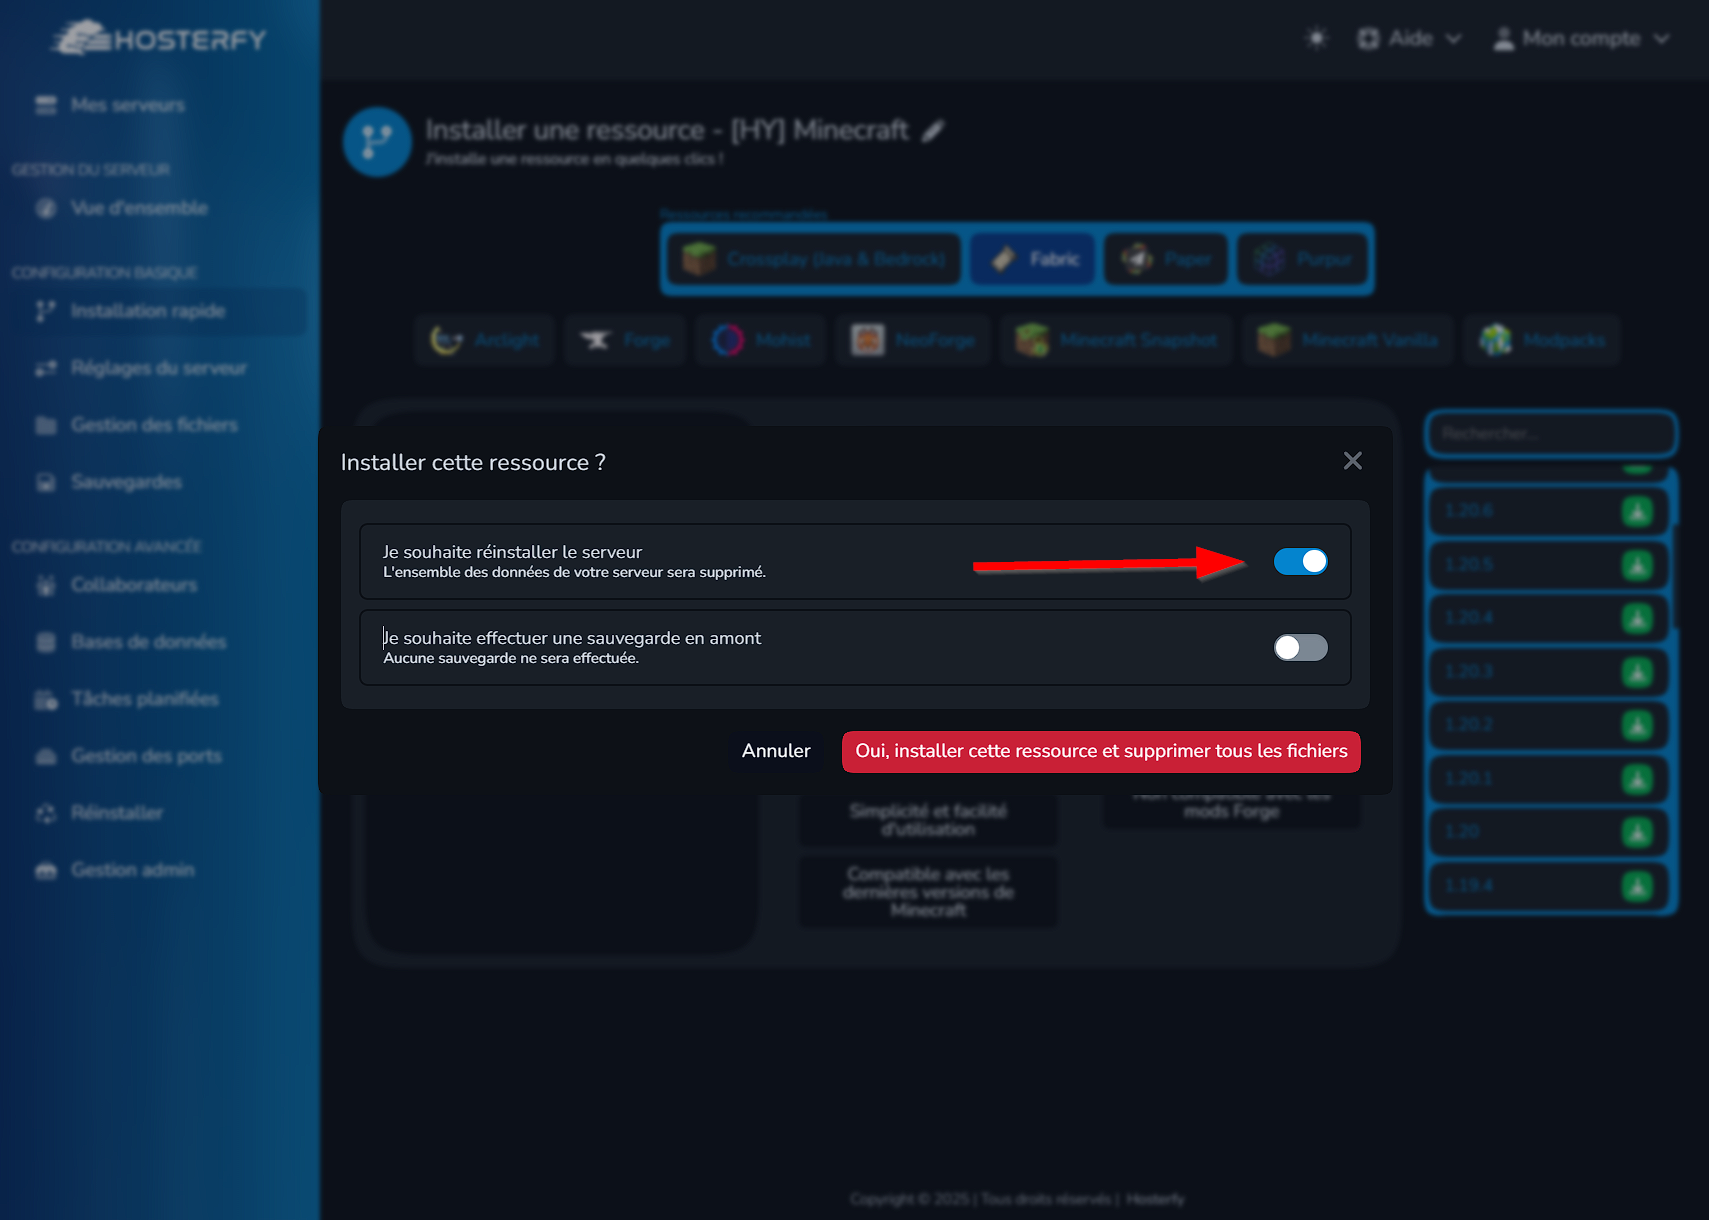Click the Hosterfy logo in the sidebar
The image size is (1709, 1220).
click(160, 39)
